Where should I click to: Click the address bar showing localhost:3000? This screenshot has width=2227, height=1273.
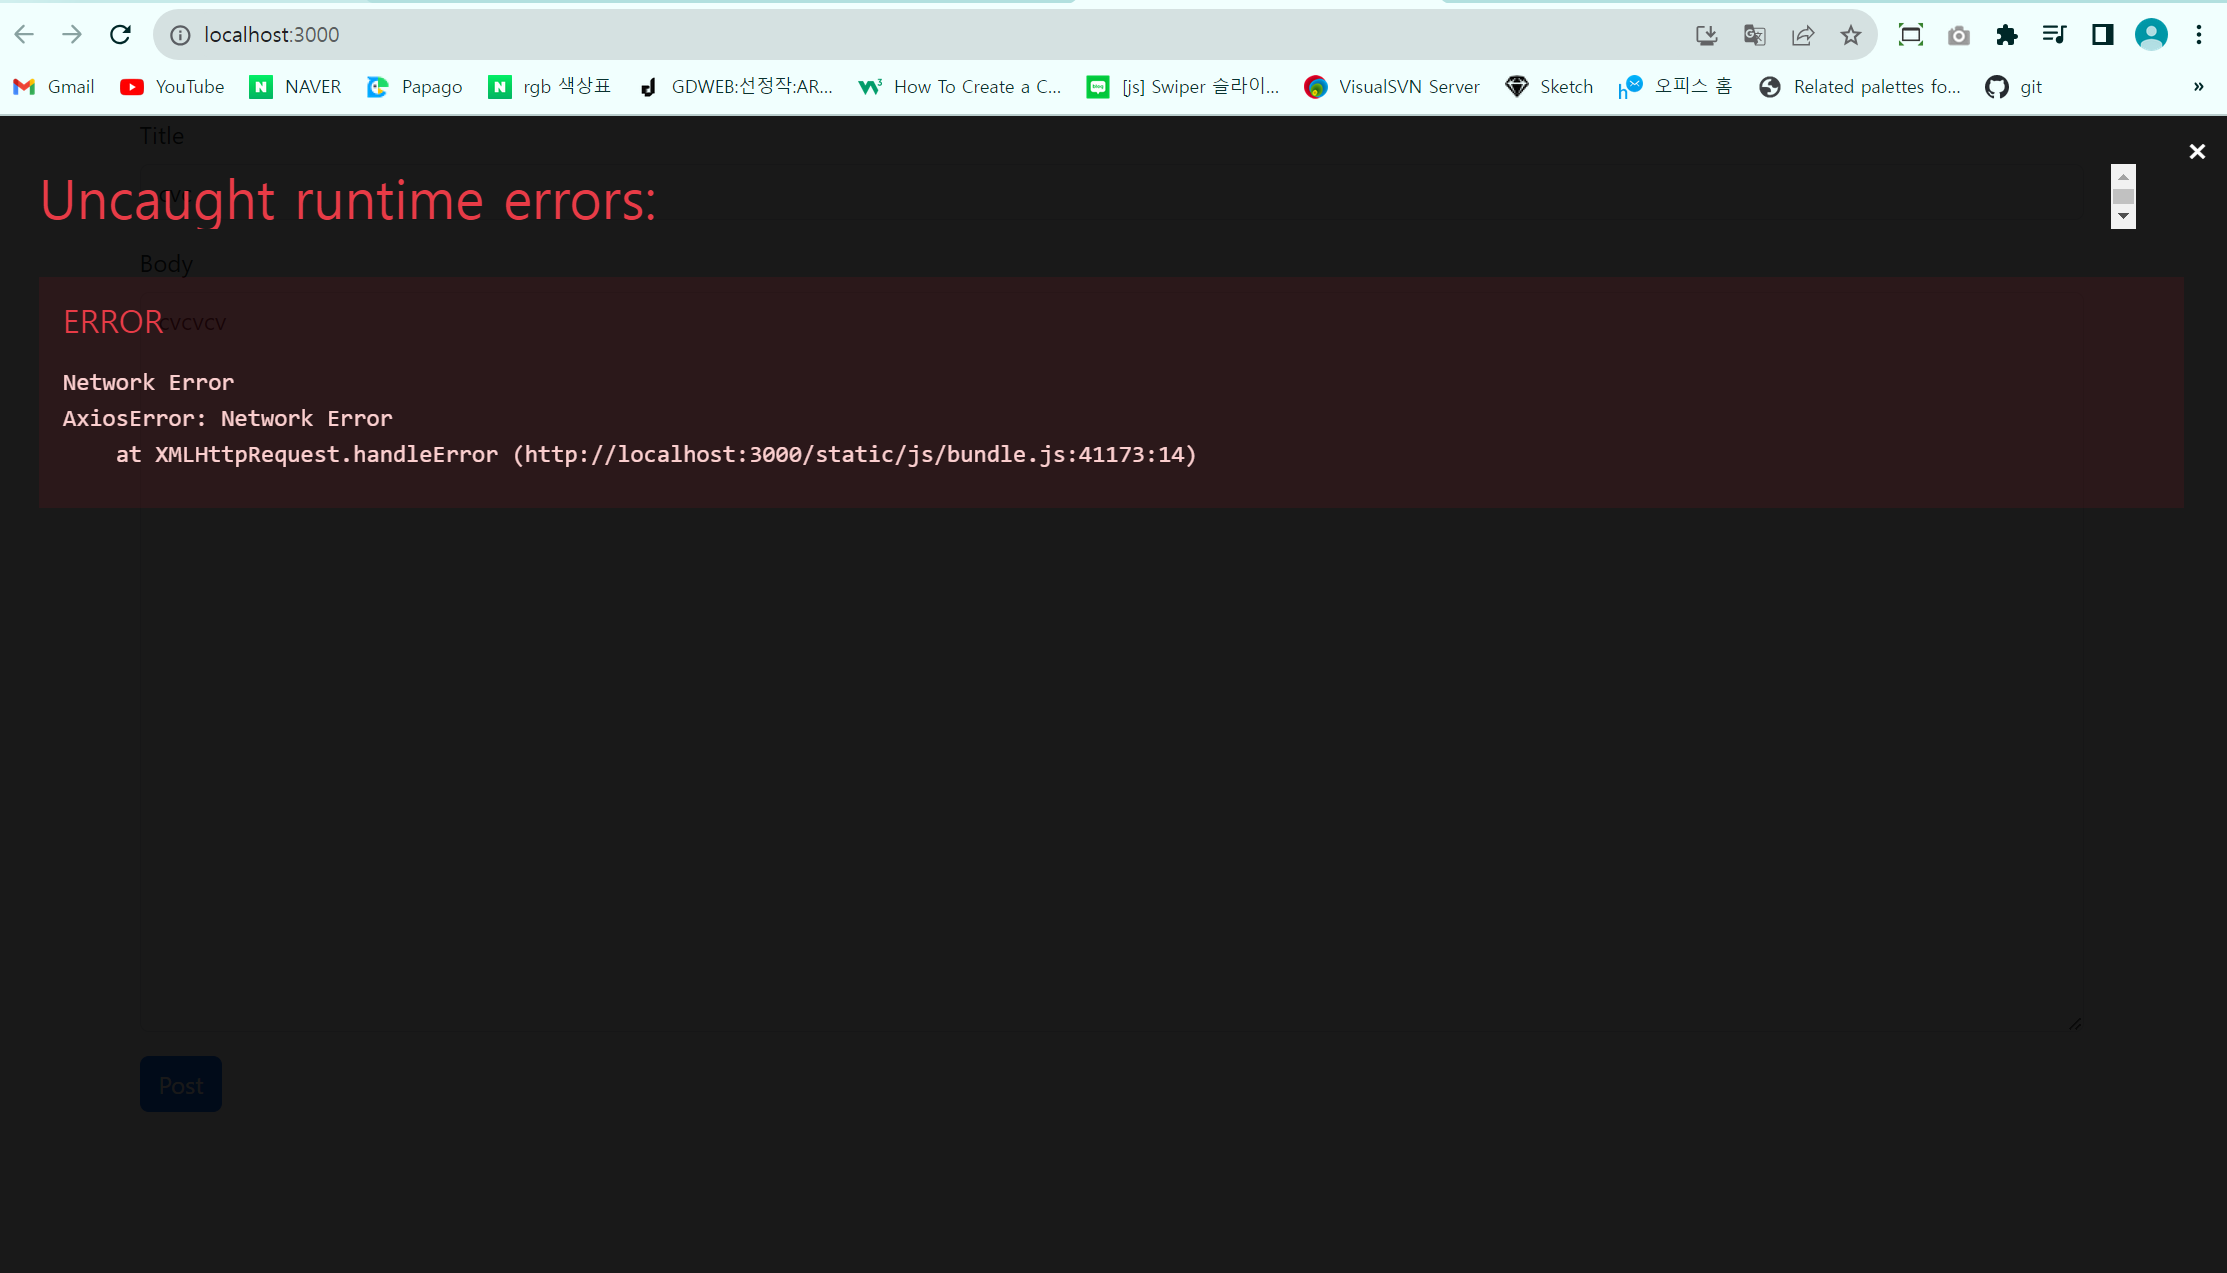(x=900, y=35)
